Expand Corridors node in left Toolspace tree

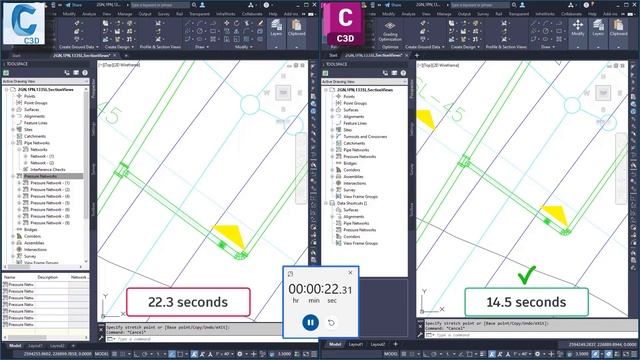pos(13,236)
